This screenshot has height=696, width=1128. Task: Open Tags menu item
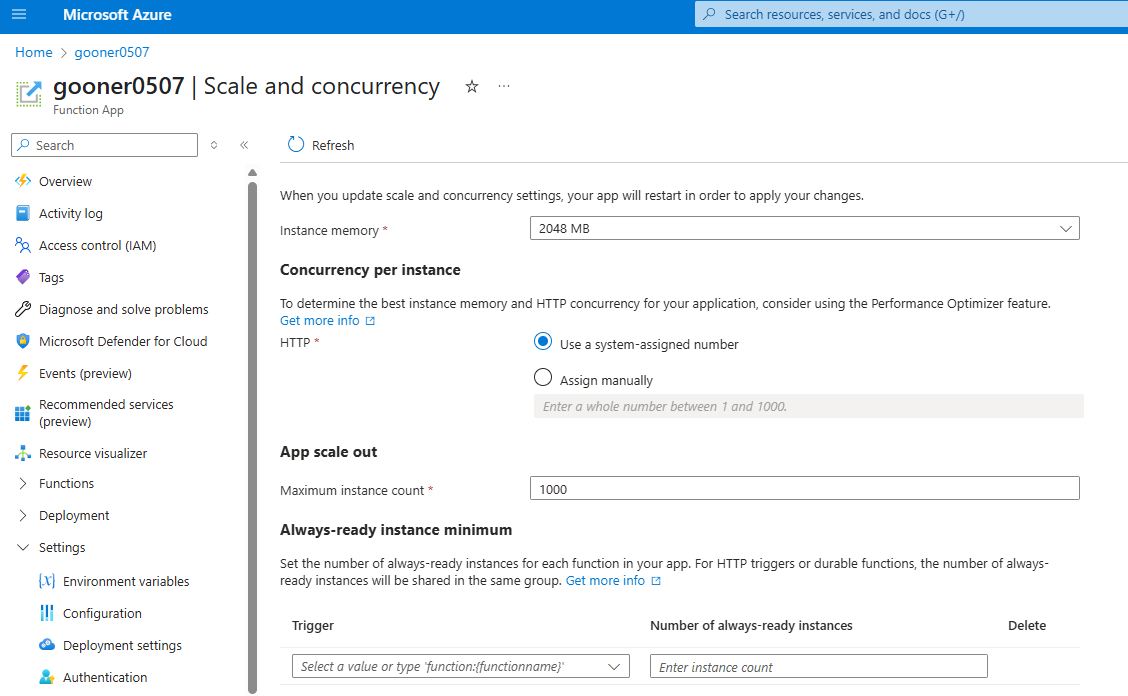[x=51, y=278]
